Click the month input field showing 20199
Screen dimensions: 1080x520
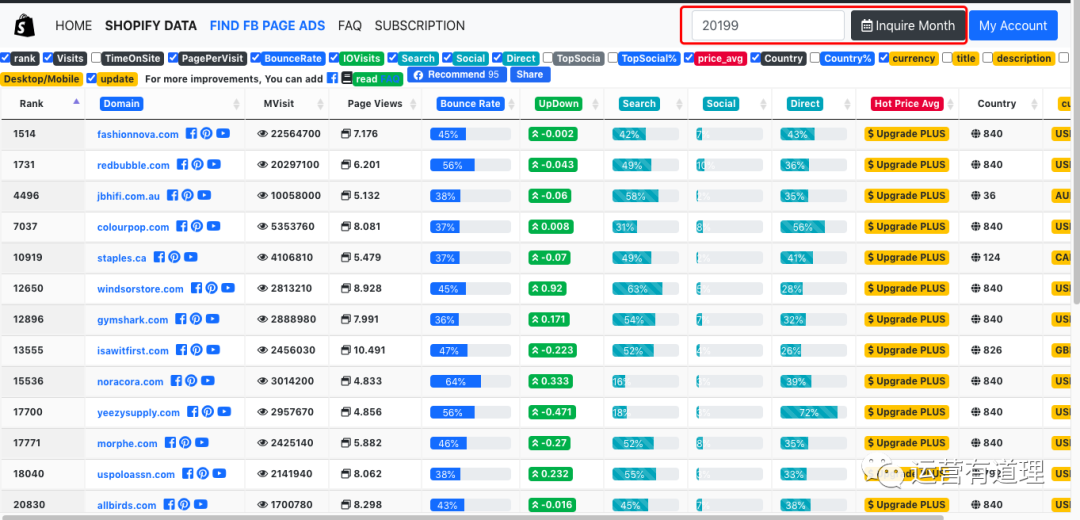[767, 26]
